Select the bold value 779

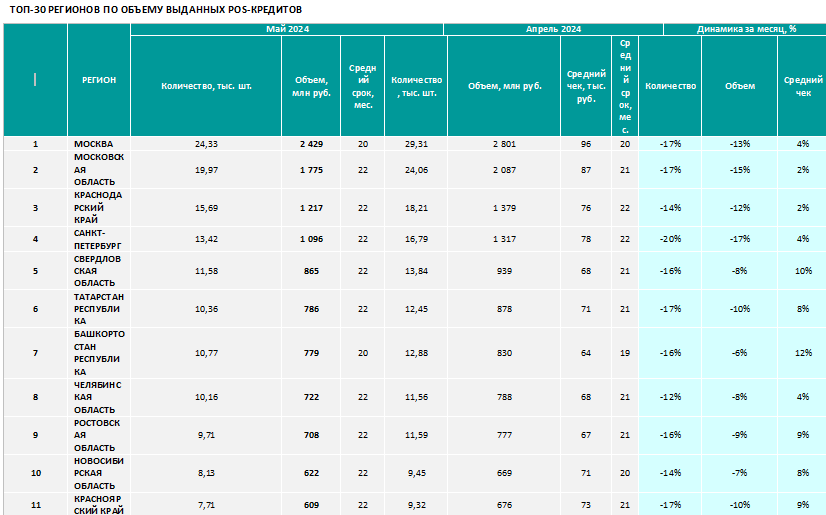tap(311, 353)
